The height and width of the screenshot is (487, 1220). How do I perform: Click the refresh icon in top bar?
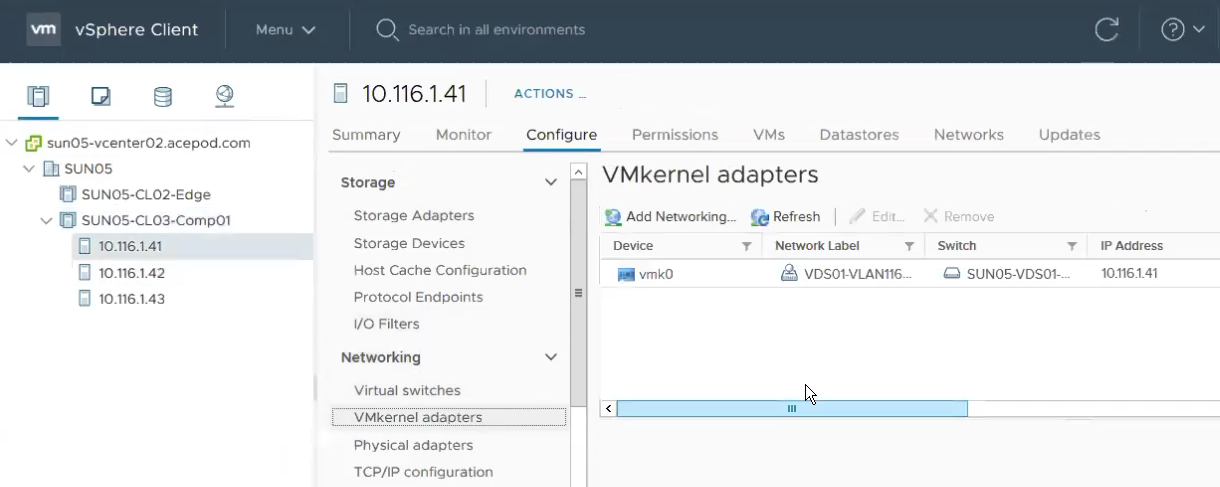(x=1107, y=30)
